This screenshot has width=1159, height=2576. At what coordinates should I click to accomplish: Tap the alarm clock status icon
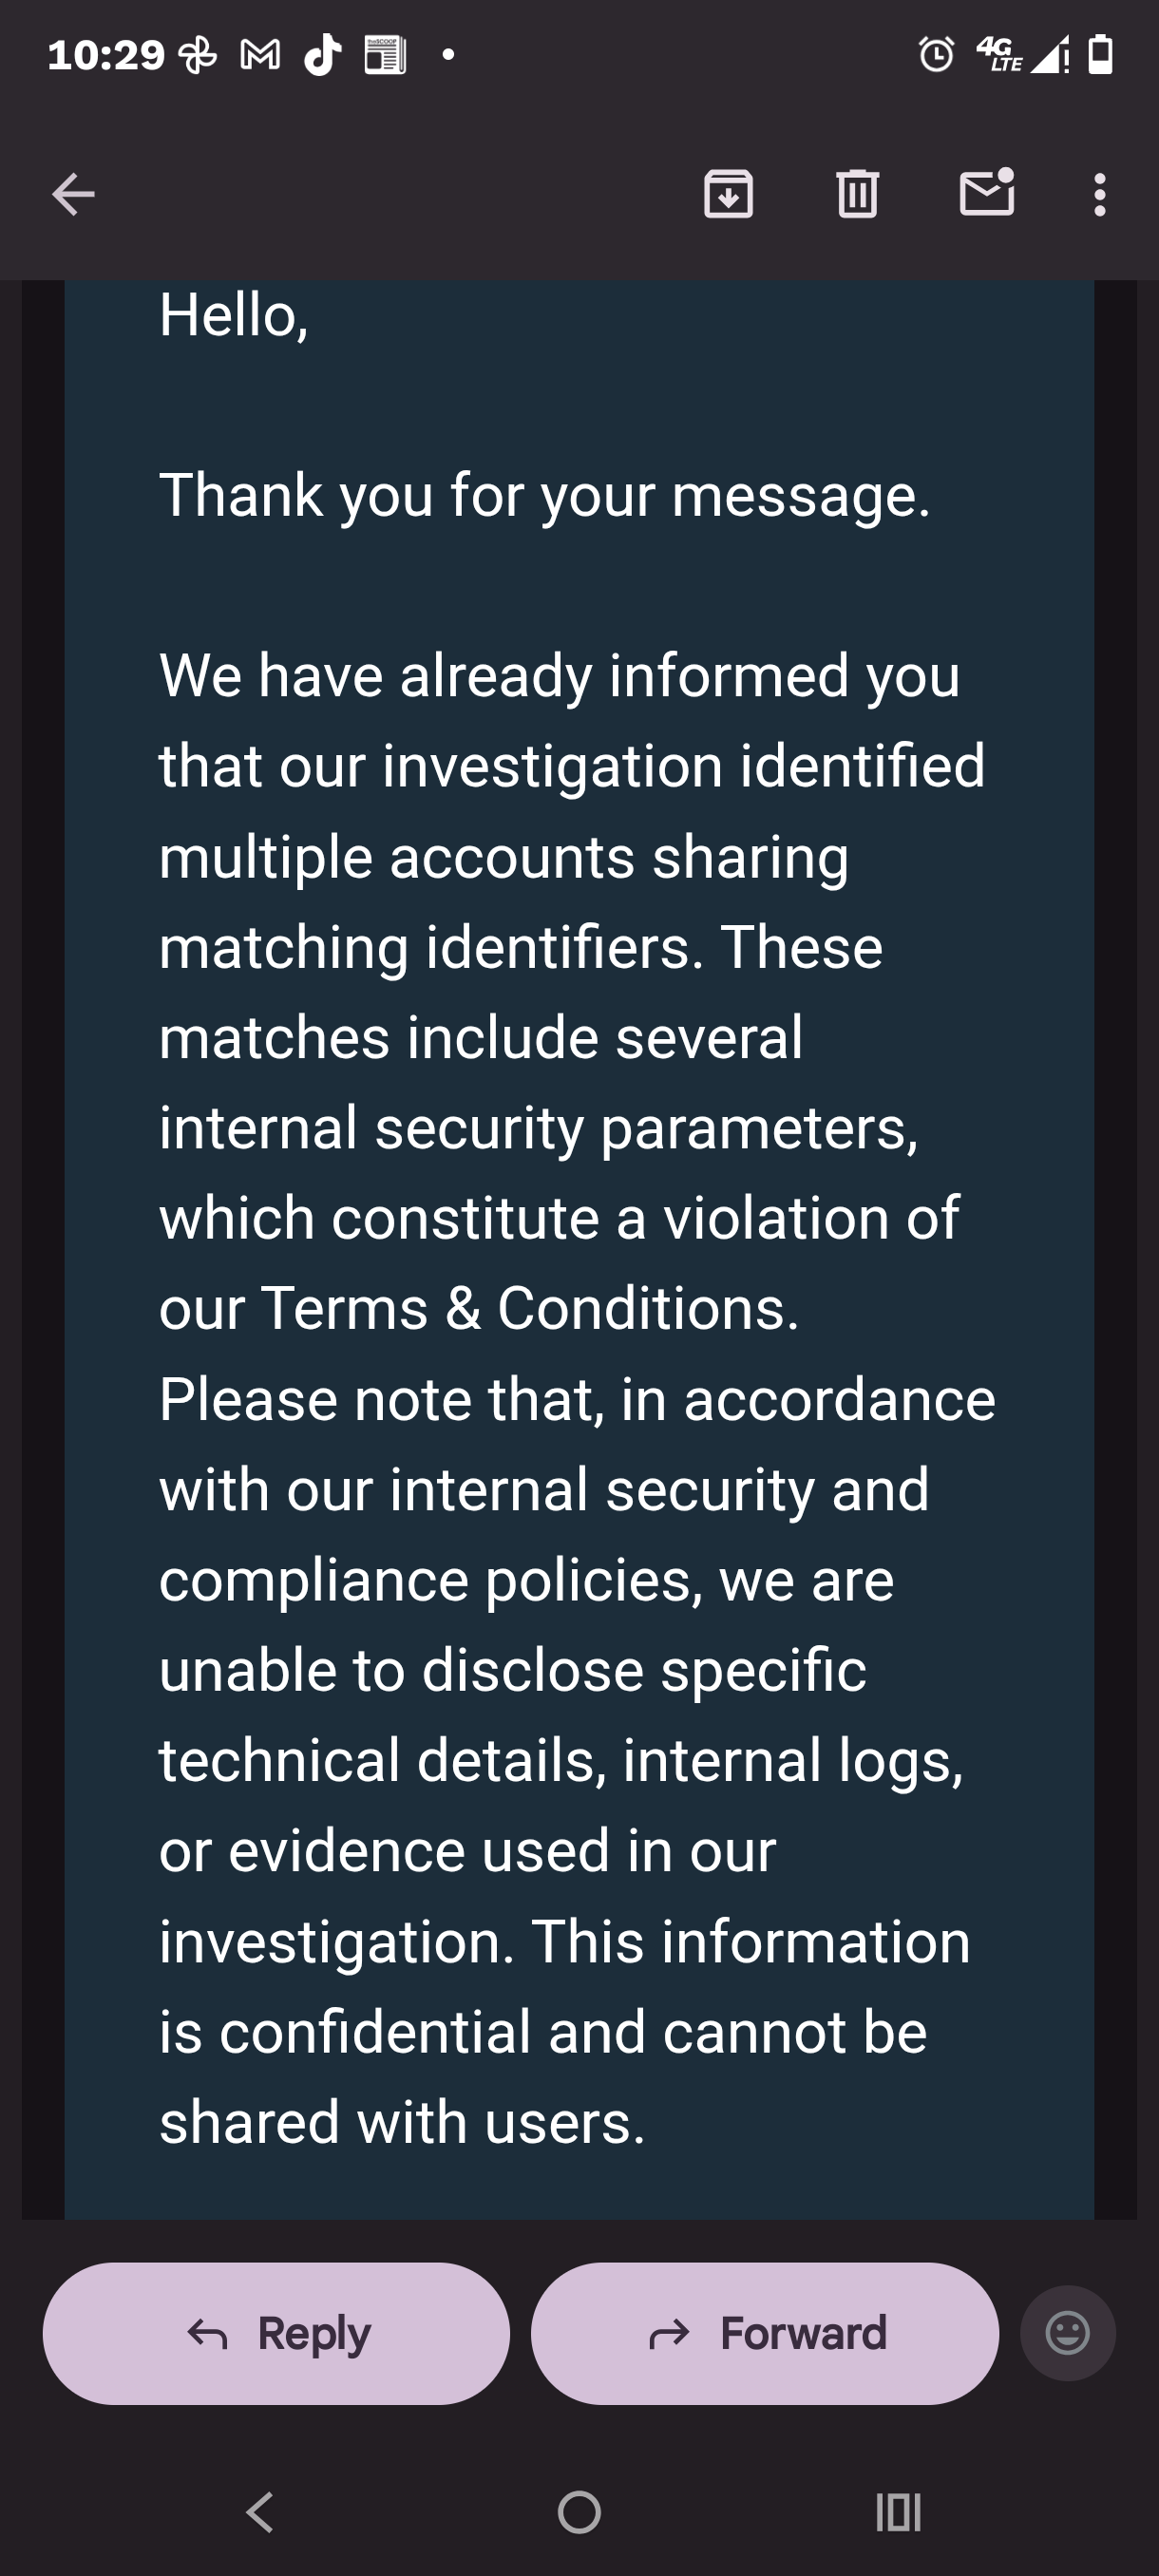coord(937,55)
